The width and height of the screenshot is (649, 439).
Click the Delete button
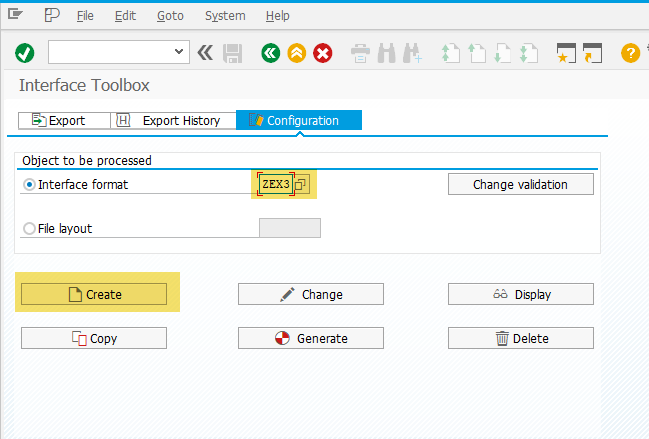pos(521,338)
